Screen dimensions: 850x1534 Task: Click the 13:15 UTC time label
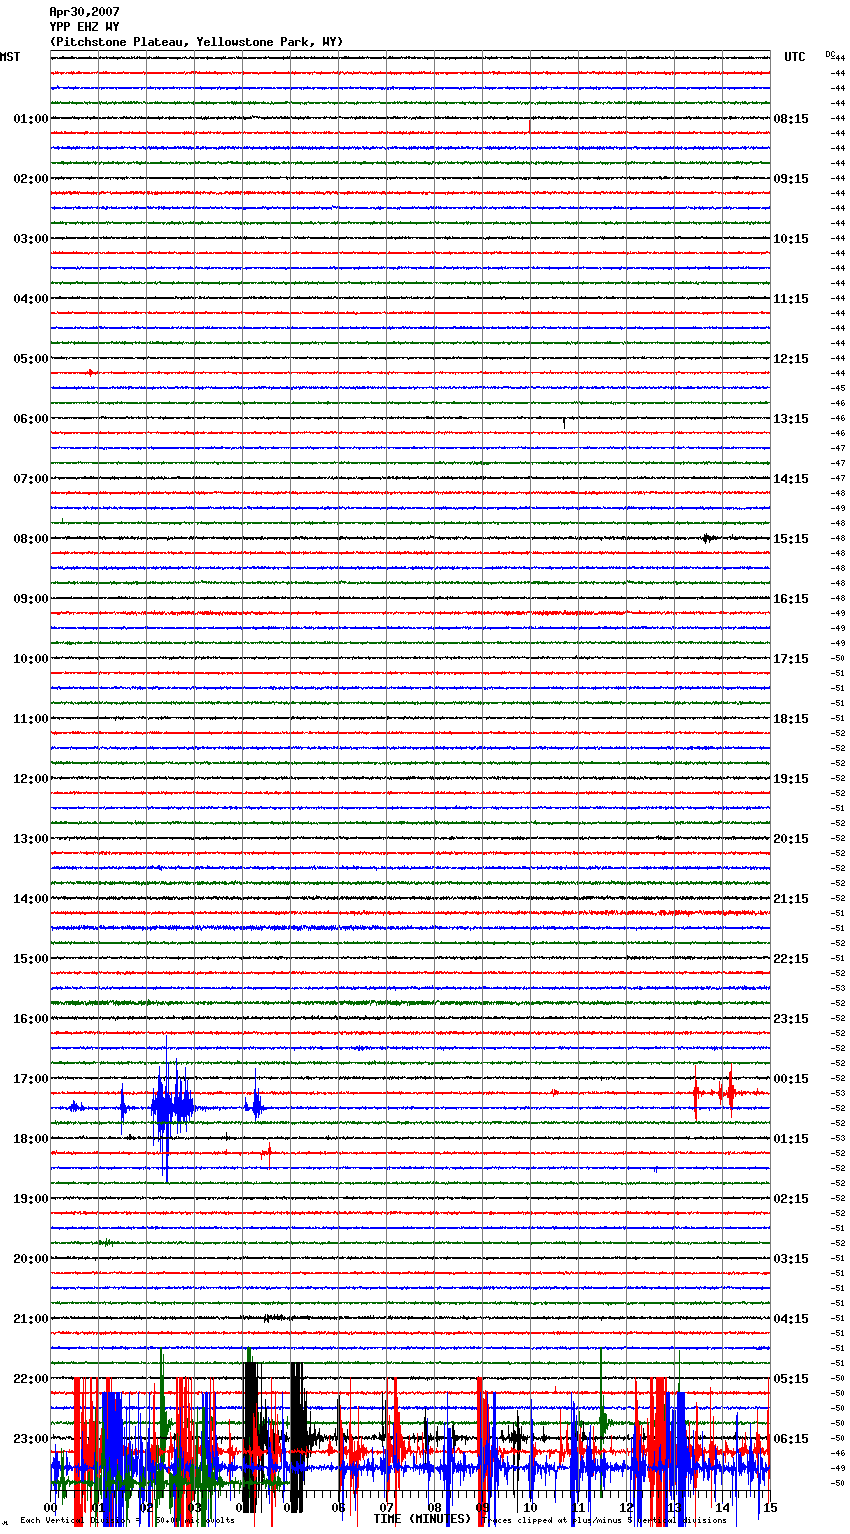tap(791, 419)
